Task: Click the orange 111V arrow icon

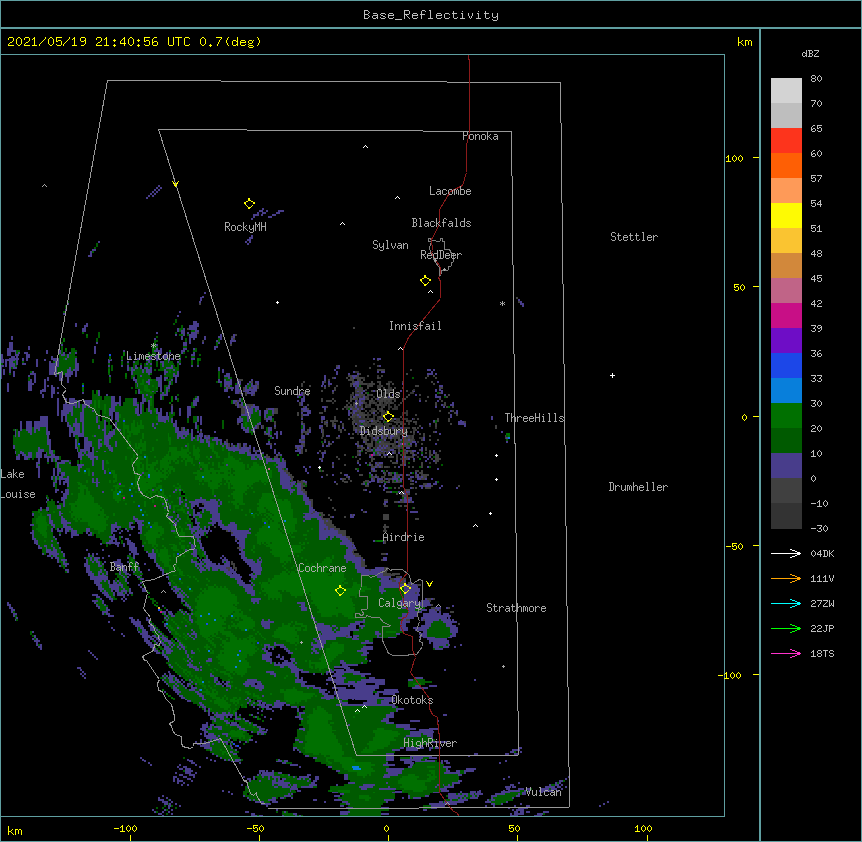Action: click(786, 578)
